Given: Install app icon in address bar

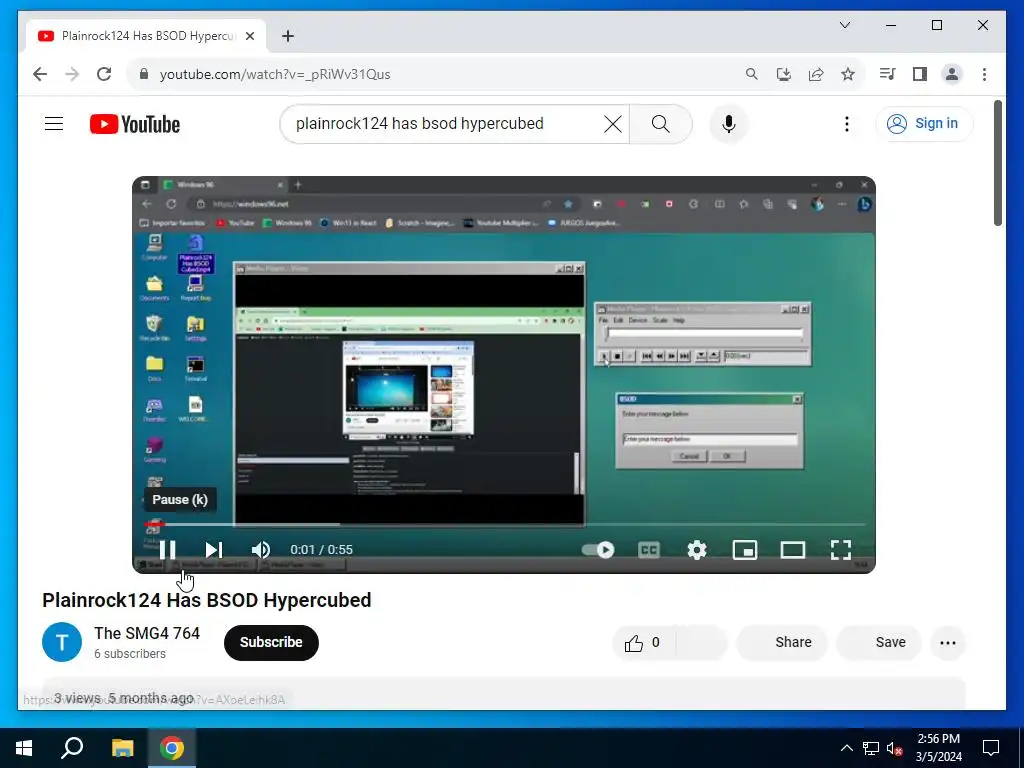Looking at the screenshot, I should click(784, 74).
